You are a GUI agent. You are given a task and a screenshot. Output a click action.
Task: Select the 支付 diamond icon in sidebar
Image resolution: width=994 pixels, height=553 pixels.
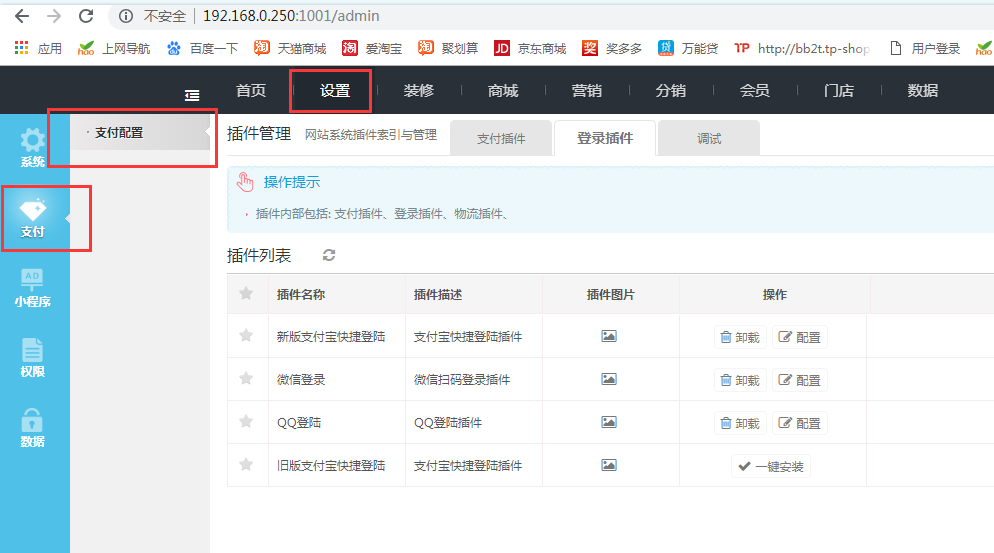(33, 216)
